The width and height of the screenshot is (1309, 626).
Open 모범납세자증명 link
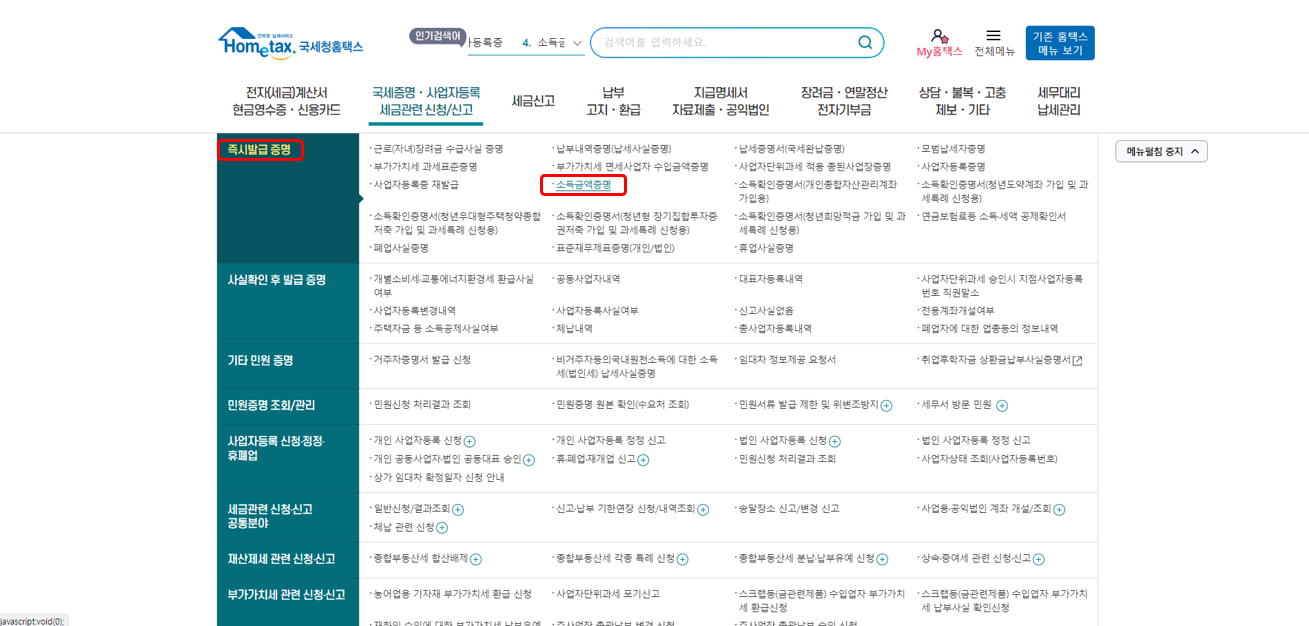tap(954, 149)
